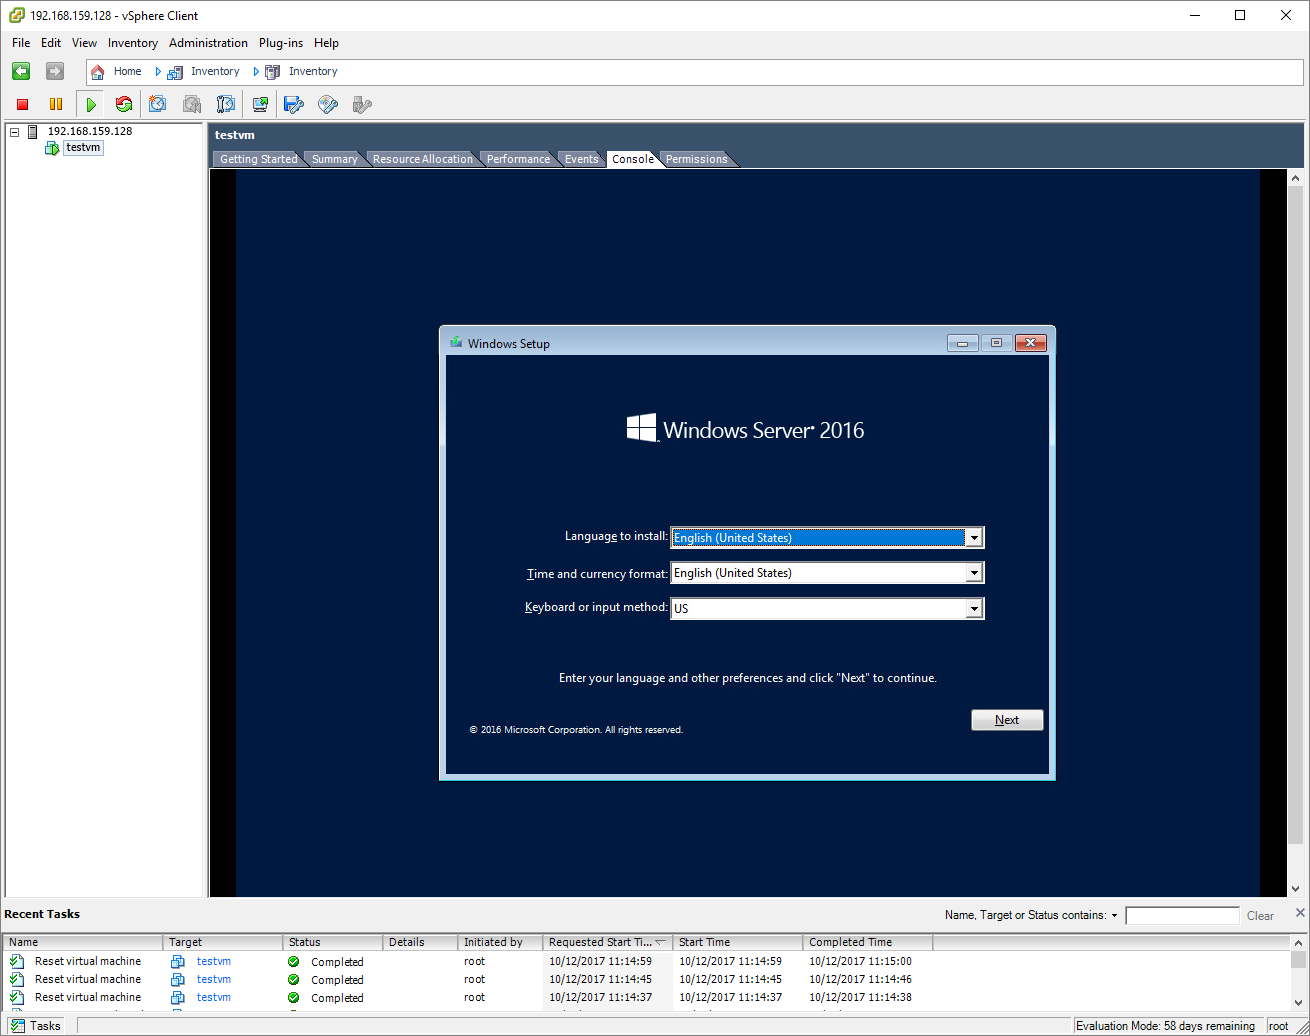Open testvm link in first task row
Screen dimensions: 1310x1036
point(214,961)
